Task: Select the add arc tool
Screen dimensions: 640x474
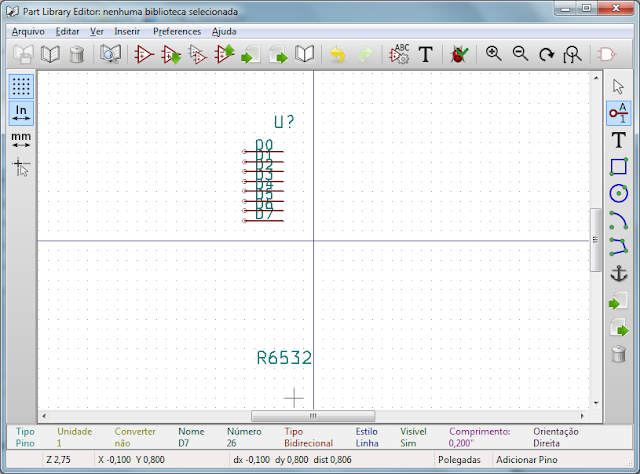Action: coord(619,220)
